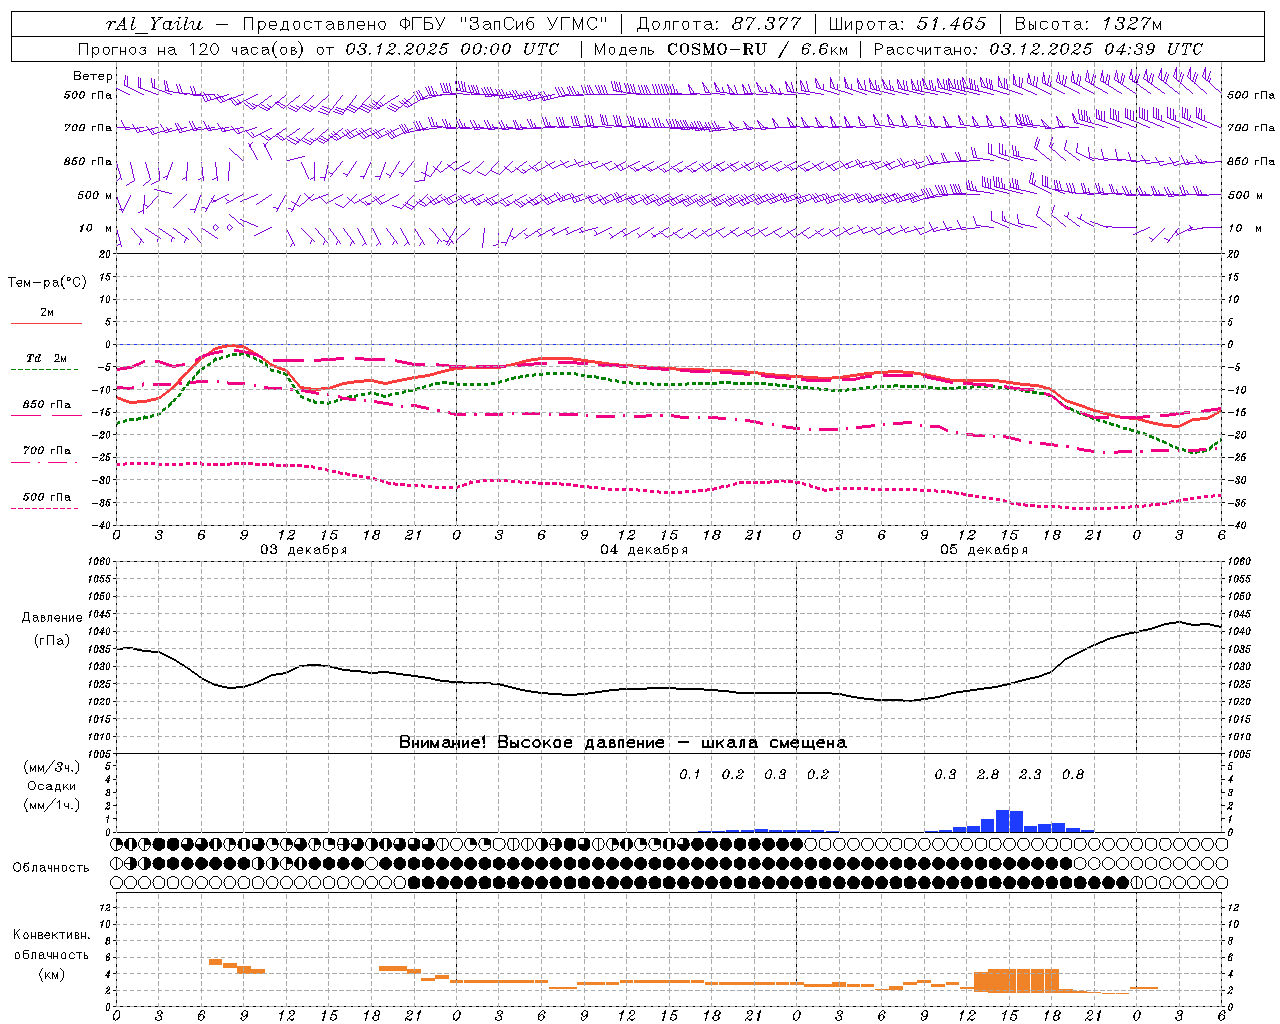Click the 'Предоставлено ФГБУ "ЗапСиб УГМС"' text
1280x1024 pixels.
(x=425, y=24)
